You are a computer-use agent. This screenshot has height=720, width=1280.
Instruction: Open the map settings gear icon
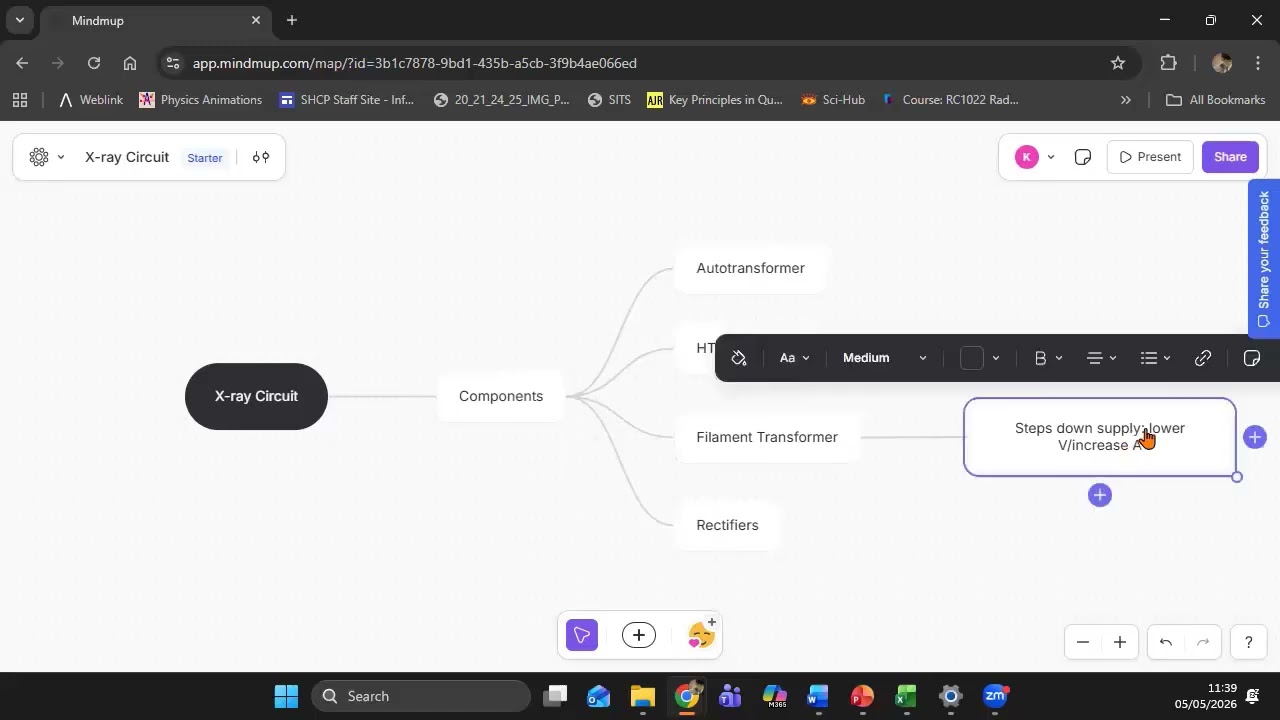[x=39, y=157]
